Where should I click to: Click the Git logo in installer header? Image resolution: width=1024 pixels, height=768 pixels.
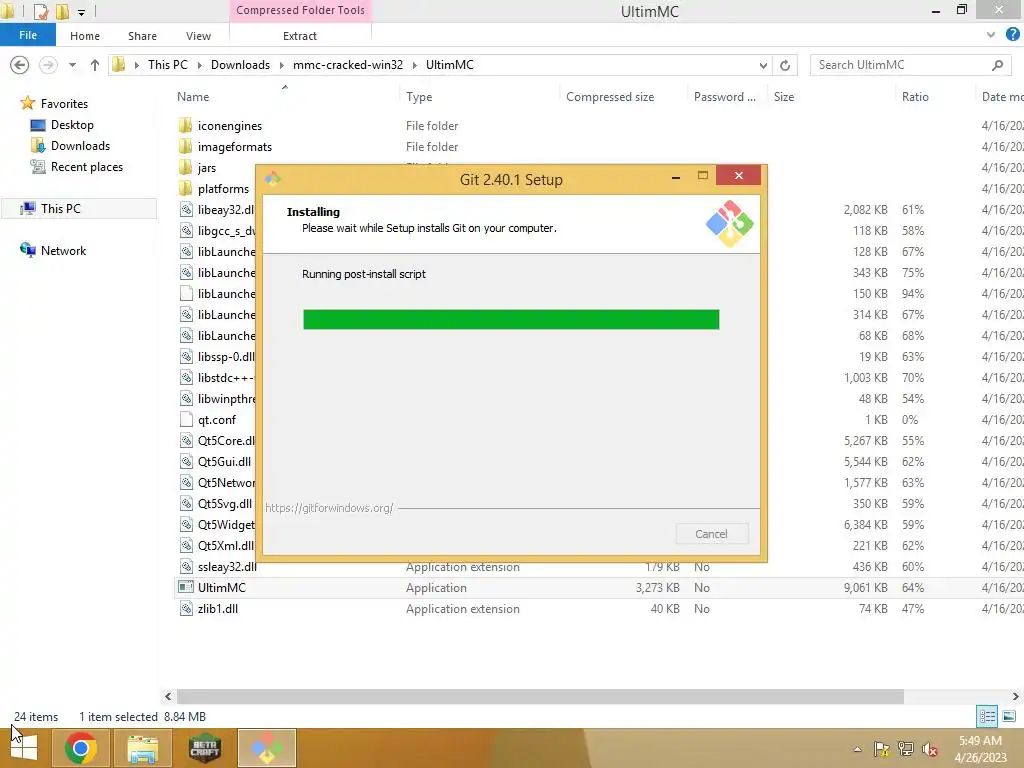729,223
